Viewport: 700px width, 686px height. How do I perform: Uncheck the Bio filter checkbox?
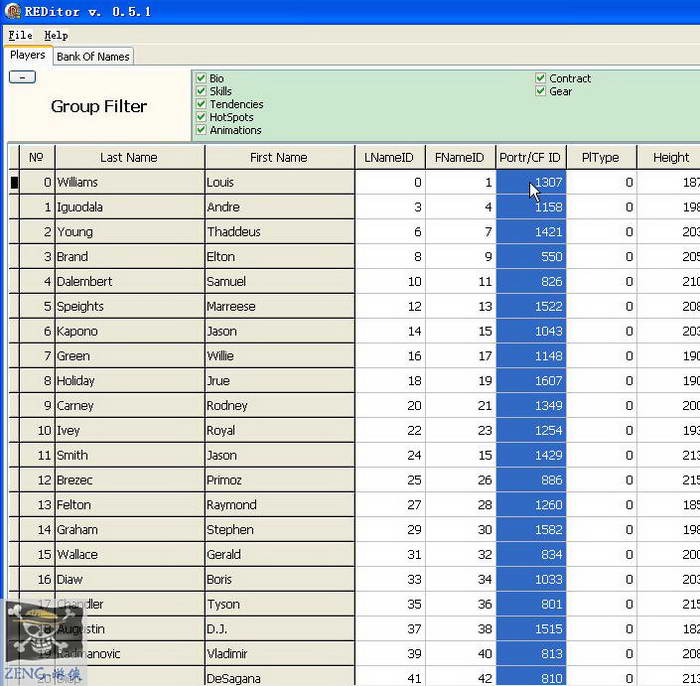[202, 79]
